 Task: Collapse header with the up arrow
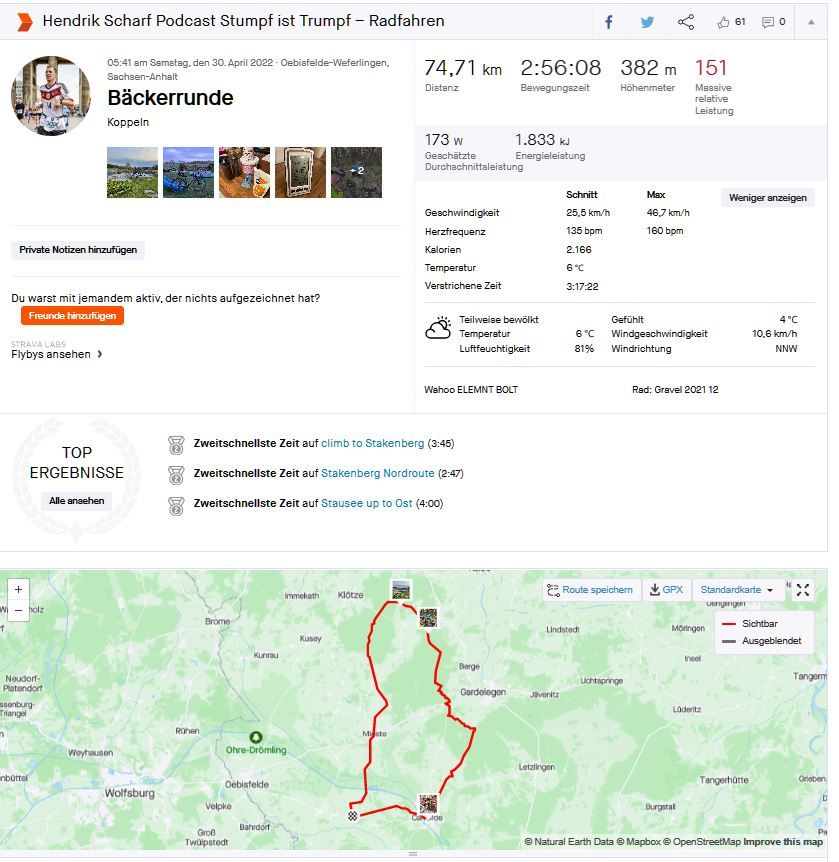811,22
